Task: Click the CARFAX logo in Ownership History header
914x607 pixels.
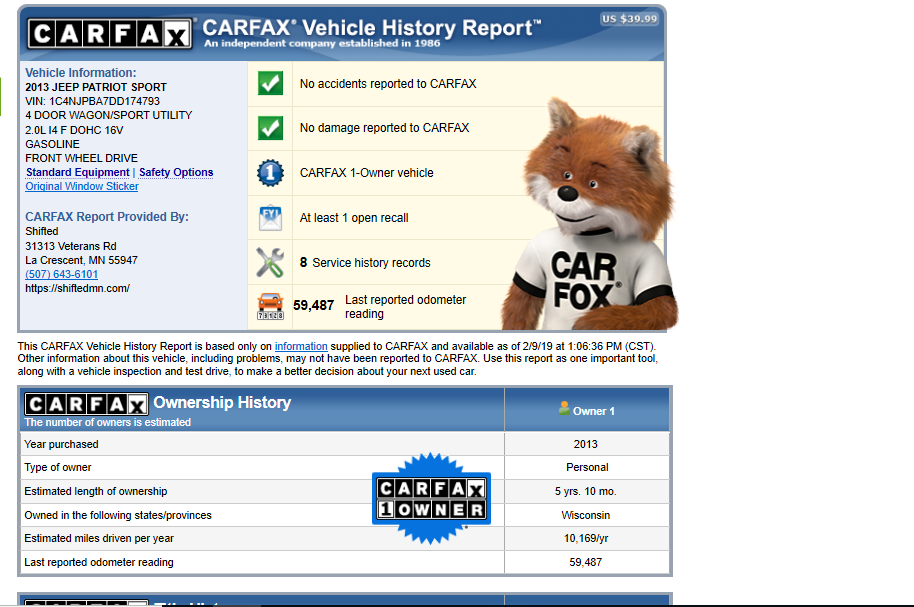Action: (86, 404)
